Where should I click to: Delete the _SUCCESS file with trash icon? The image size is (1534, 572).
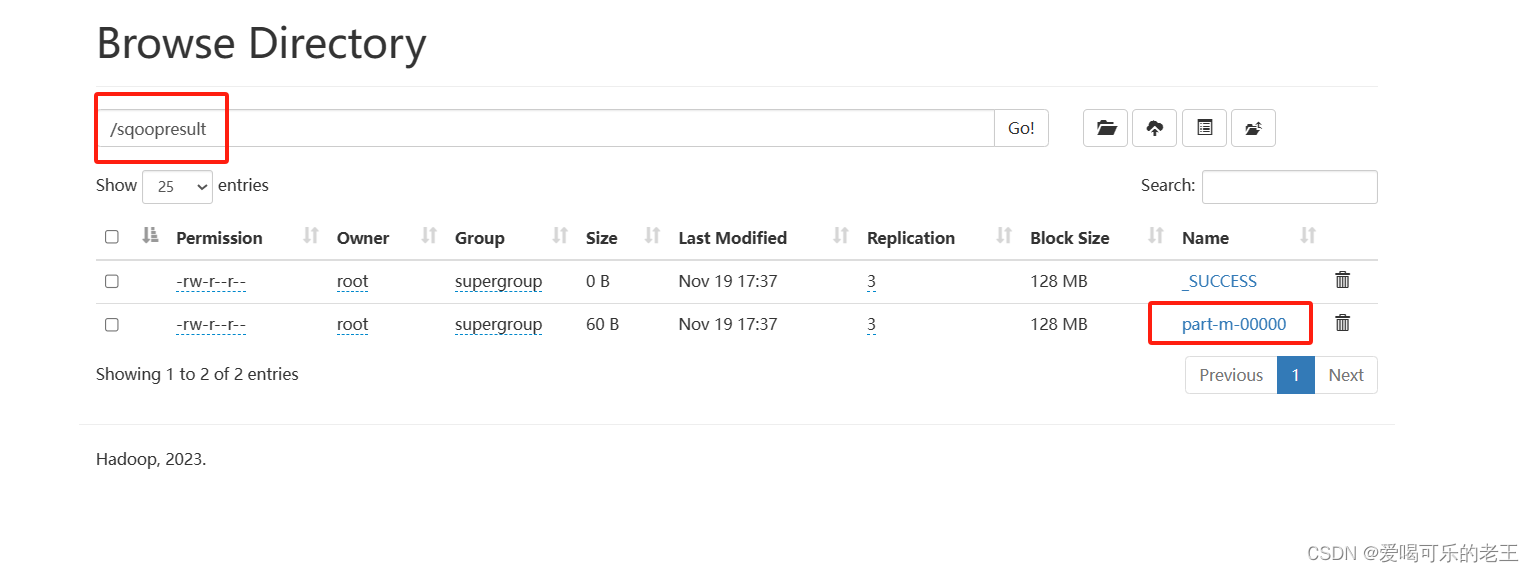click(x=1343, y=280)
